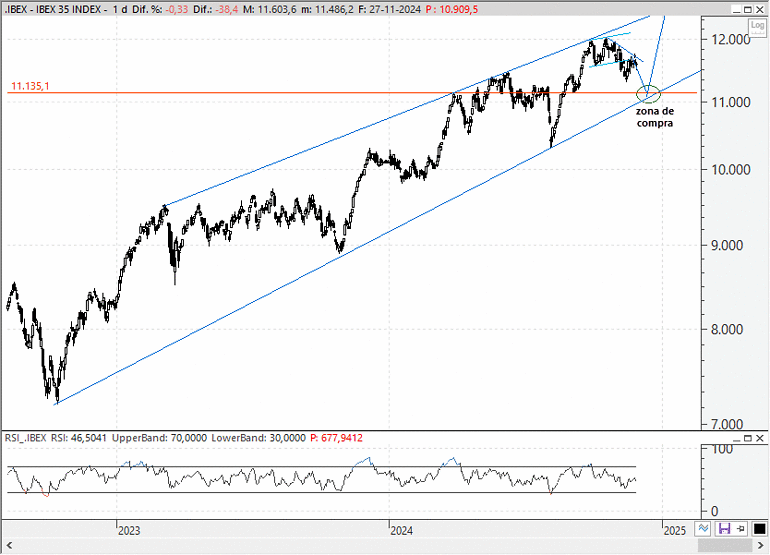Click the 'M: 11.603,6' header value
Image resolution: width=770 pixels, height=555 pixels.
pyautogui.click(x=270, y=9)
